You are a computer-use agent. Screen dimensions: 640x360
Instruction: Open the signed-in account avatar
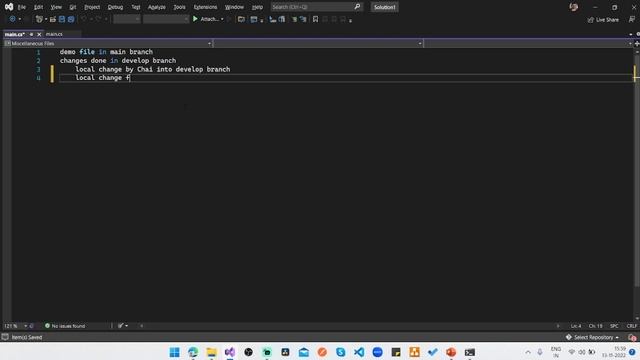tap(573, 7)
